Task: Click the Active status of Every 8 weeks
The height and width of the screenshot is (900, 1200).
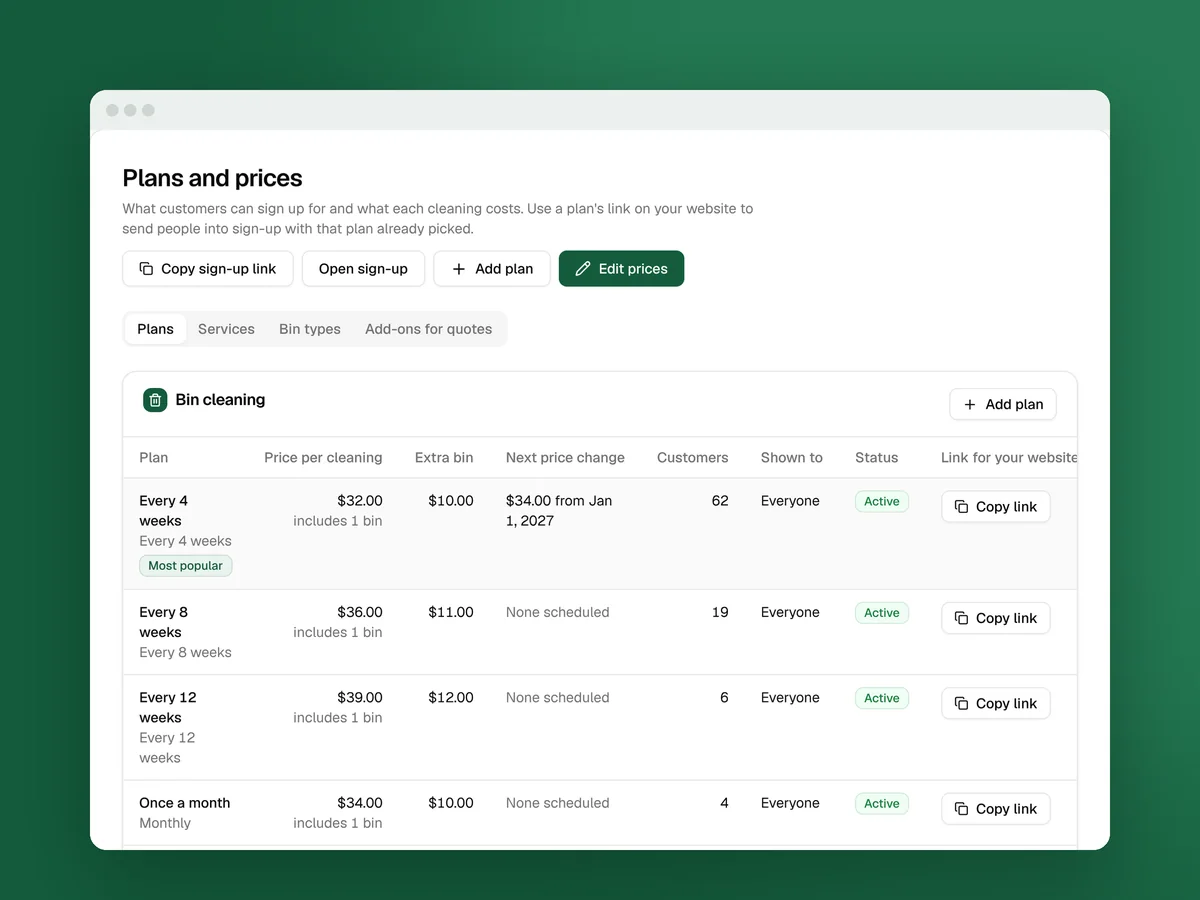Action: coord(882,613)
